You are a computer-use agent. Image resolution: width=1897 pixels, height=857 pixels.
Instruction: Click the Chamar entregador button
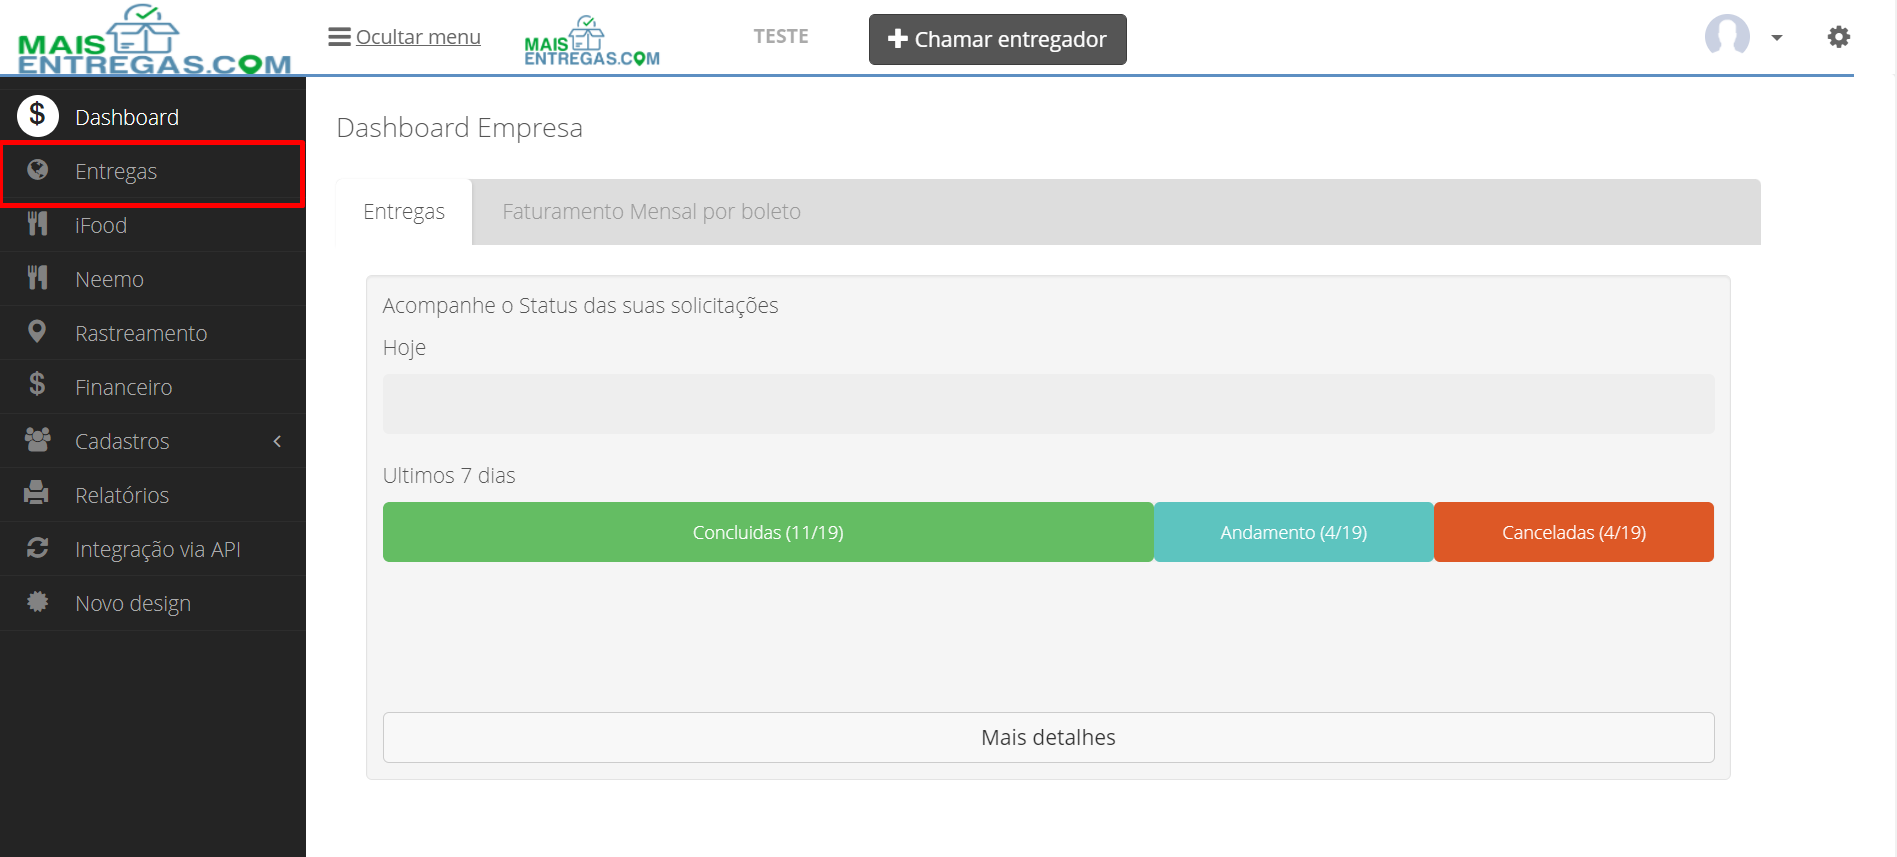click(x=997, y=39)
